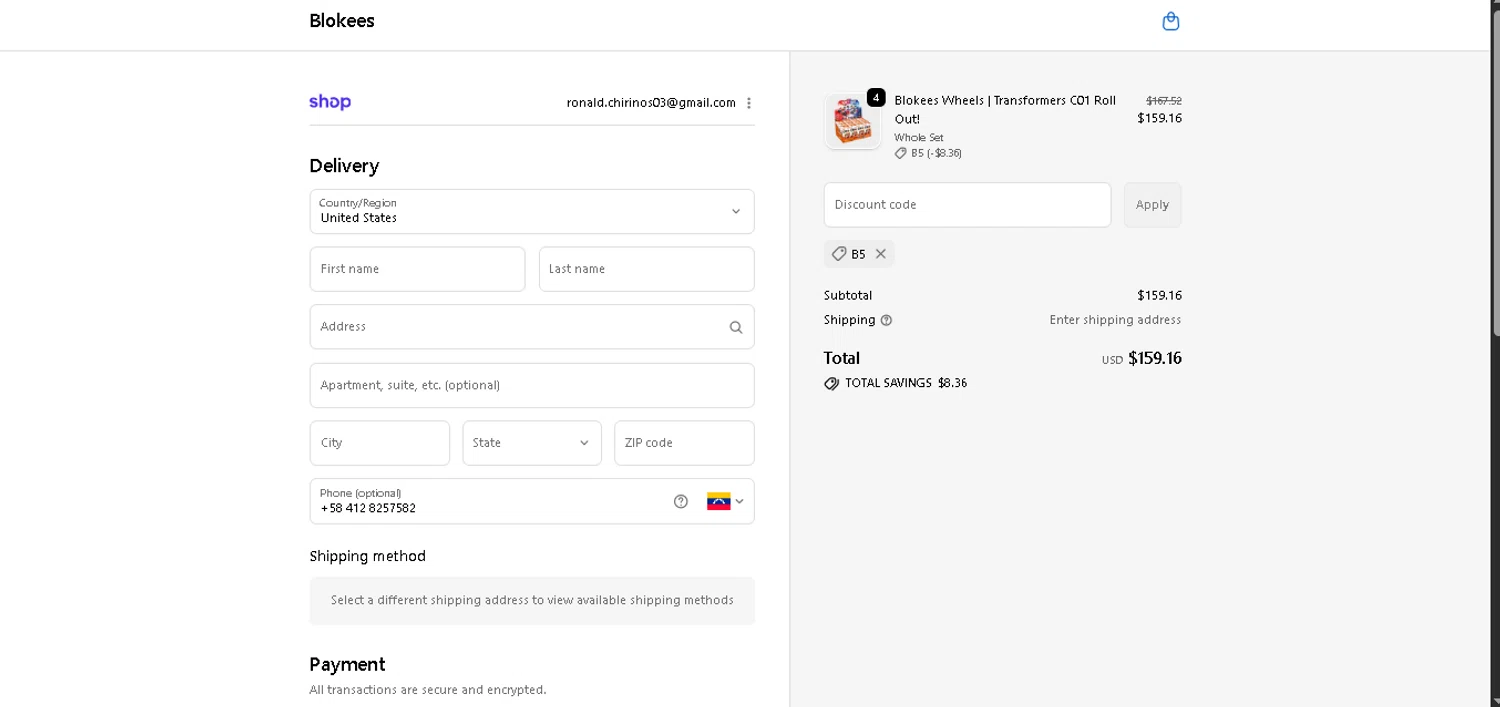Click the quantity badge 4 on product
The width and height of the screenshot is (1500, 707).
876,98
